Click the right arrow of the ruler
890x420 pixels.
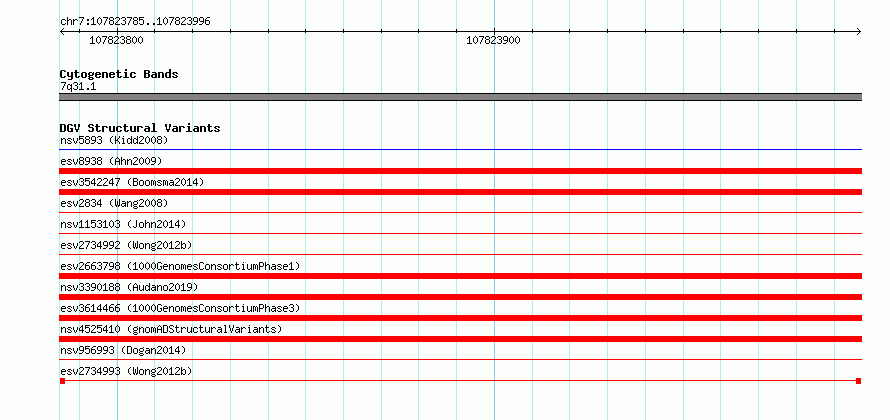(859, 32)
